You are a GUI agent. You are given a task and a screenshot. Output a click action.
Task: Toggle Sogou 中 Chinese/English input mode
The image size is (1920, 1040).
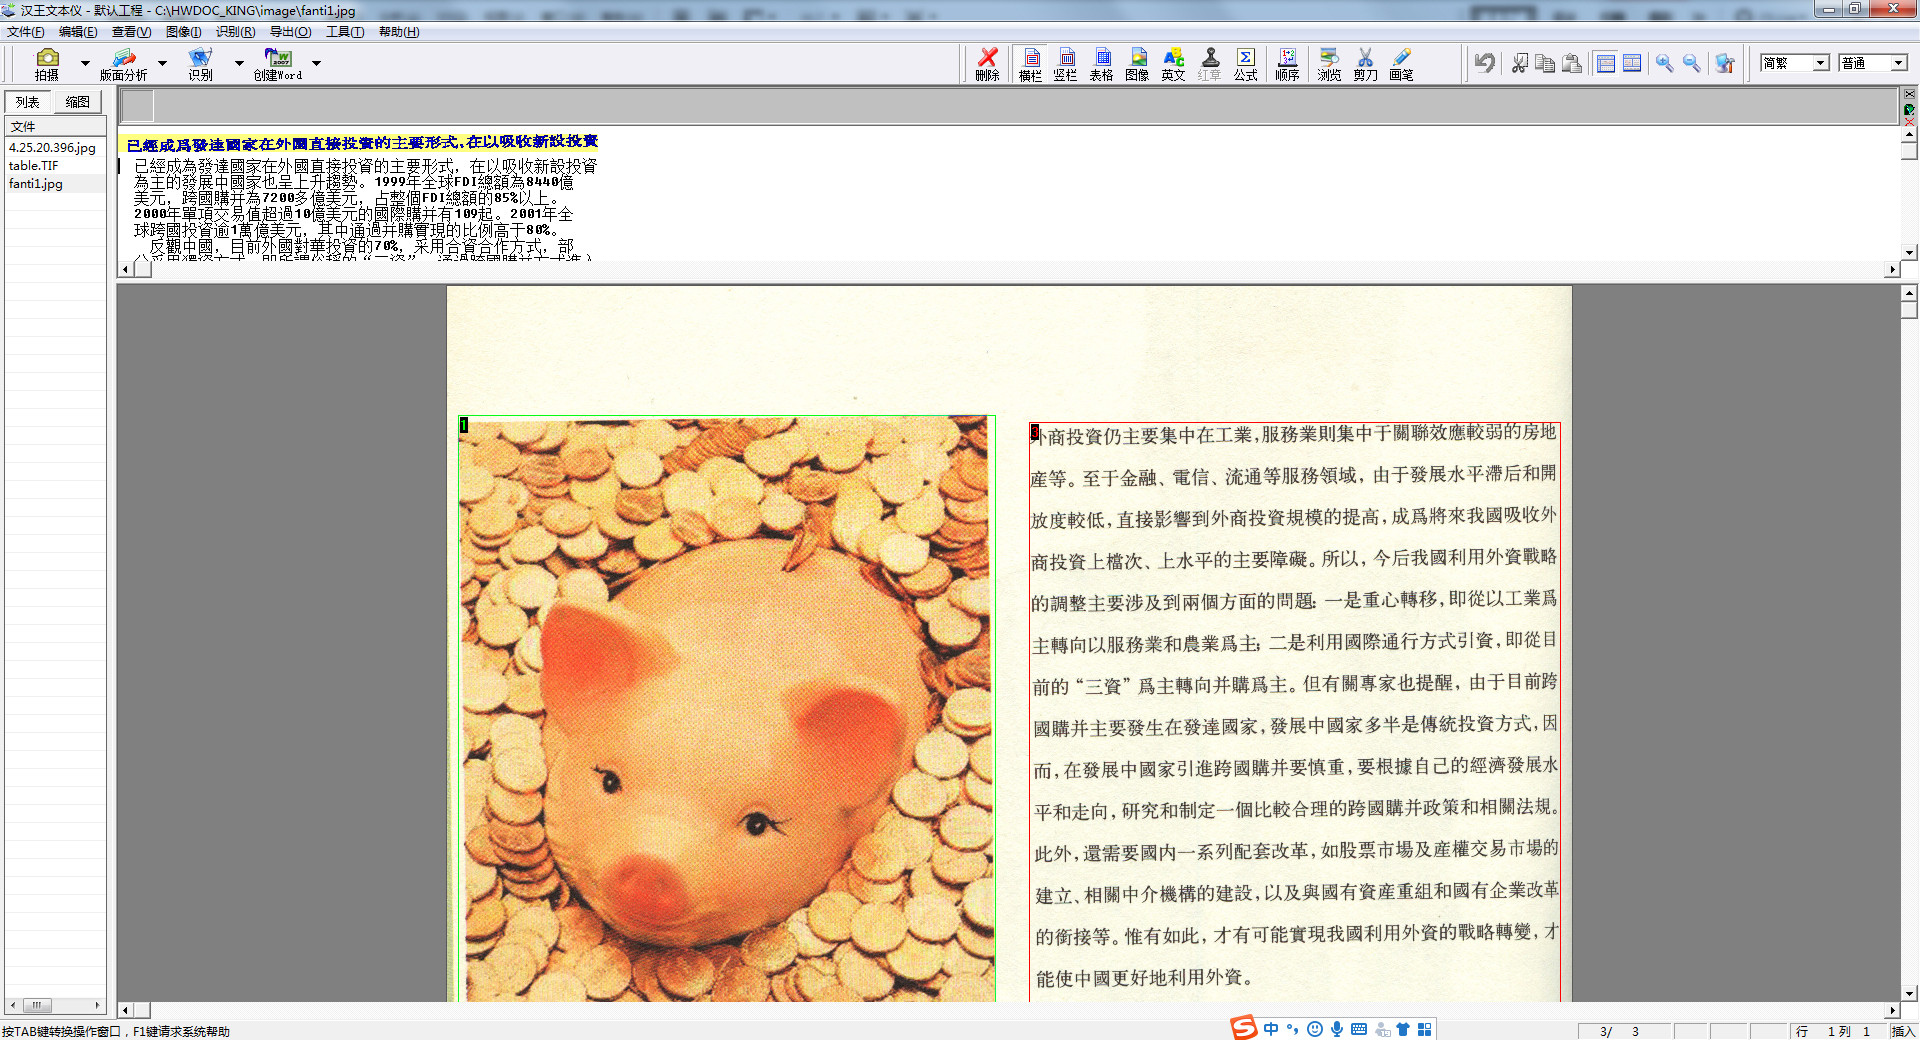click(x=1271, y=1029)
